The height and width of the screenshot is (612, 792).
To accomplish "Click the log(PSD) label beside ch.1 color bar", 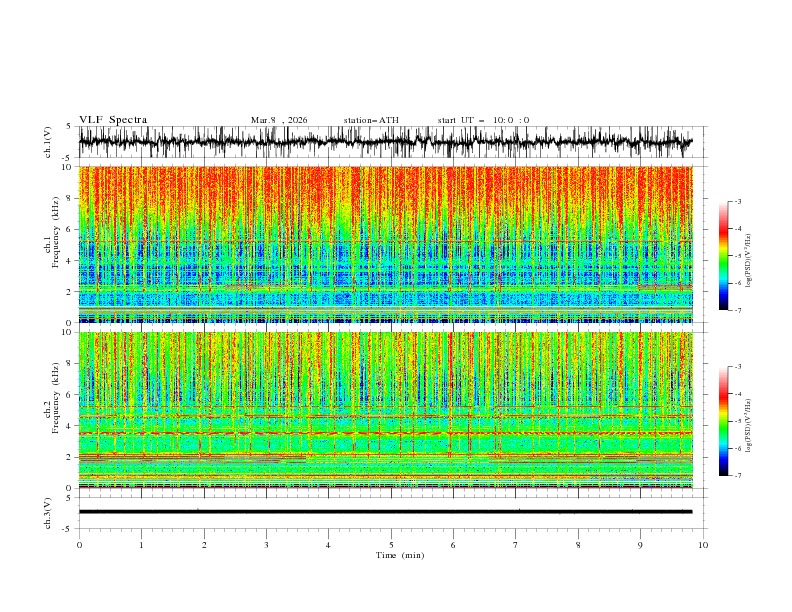I will pyautogui.click(x=749, y=261).
